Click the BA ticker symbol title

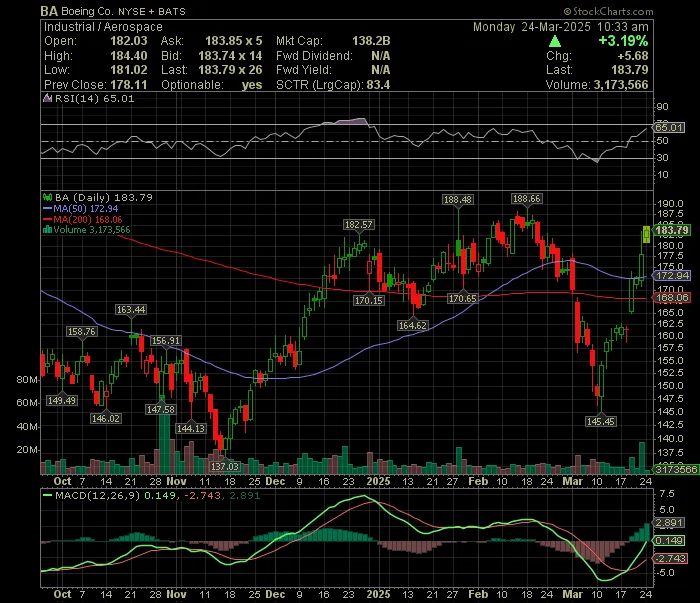(49, 11)
